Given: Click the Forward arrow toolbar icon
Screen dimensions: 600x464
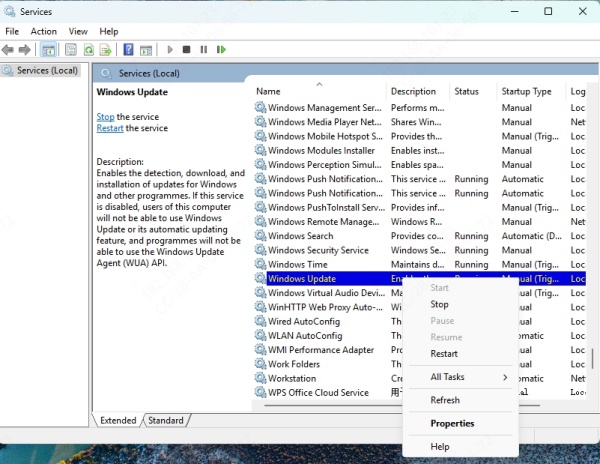Looking at the screenshot, I should (24, 50).
